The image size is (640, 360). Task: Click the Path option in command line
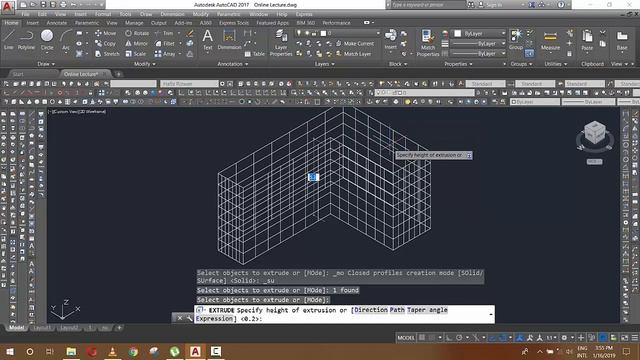397,310
